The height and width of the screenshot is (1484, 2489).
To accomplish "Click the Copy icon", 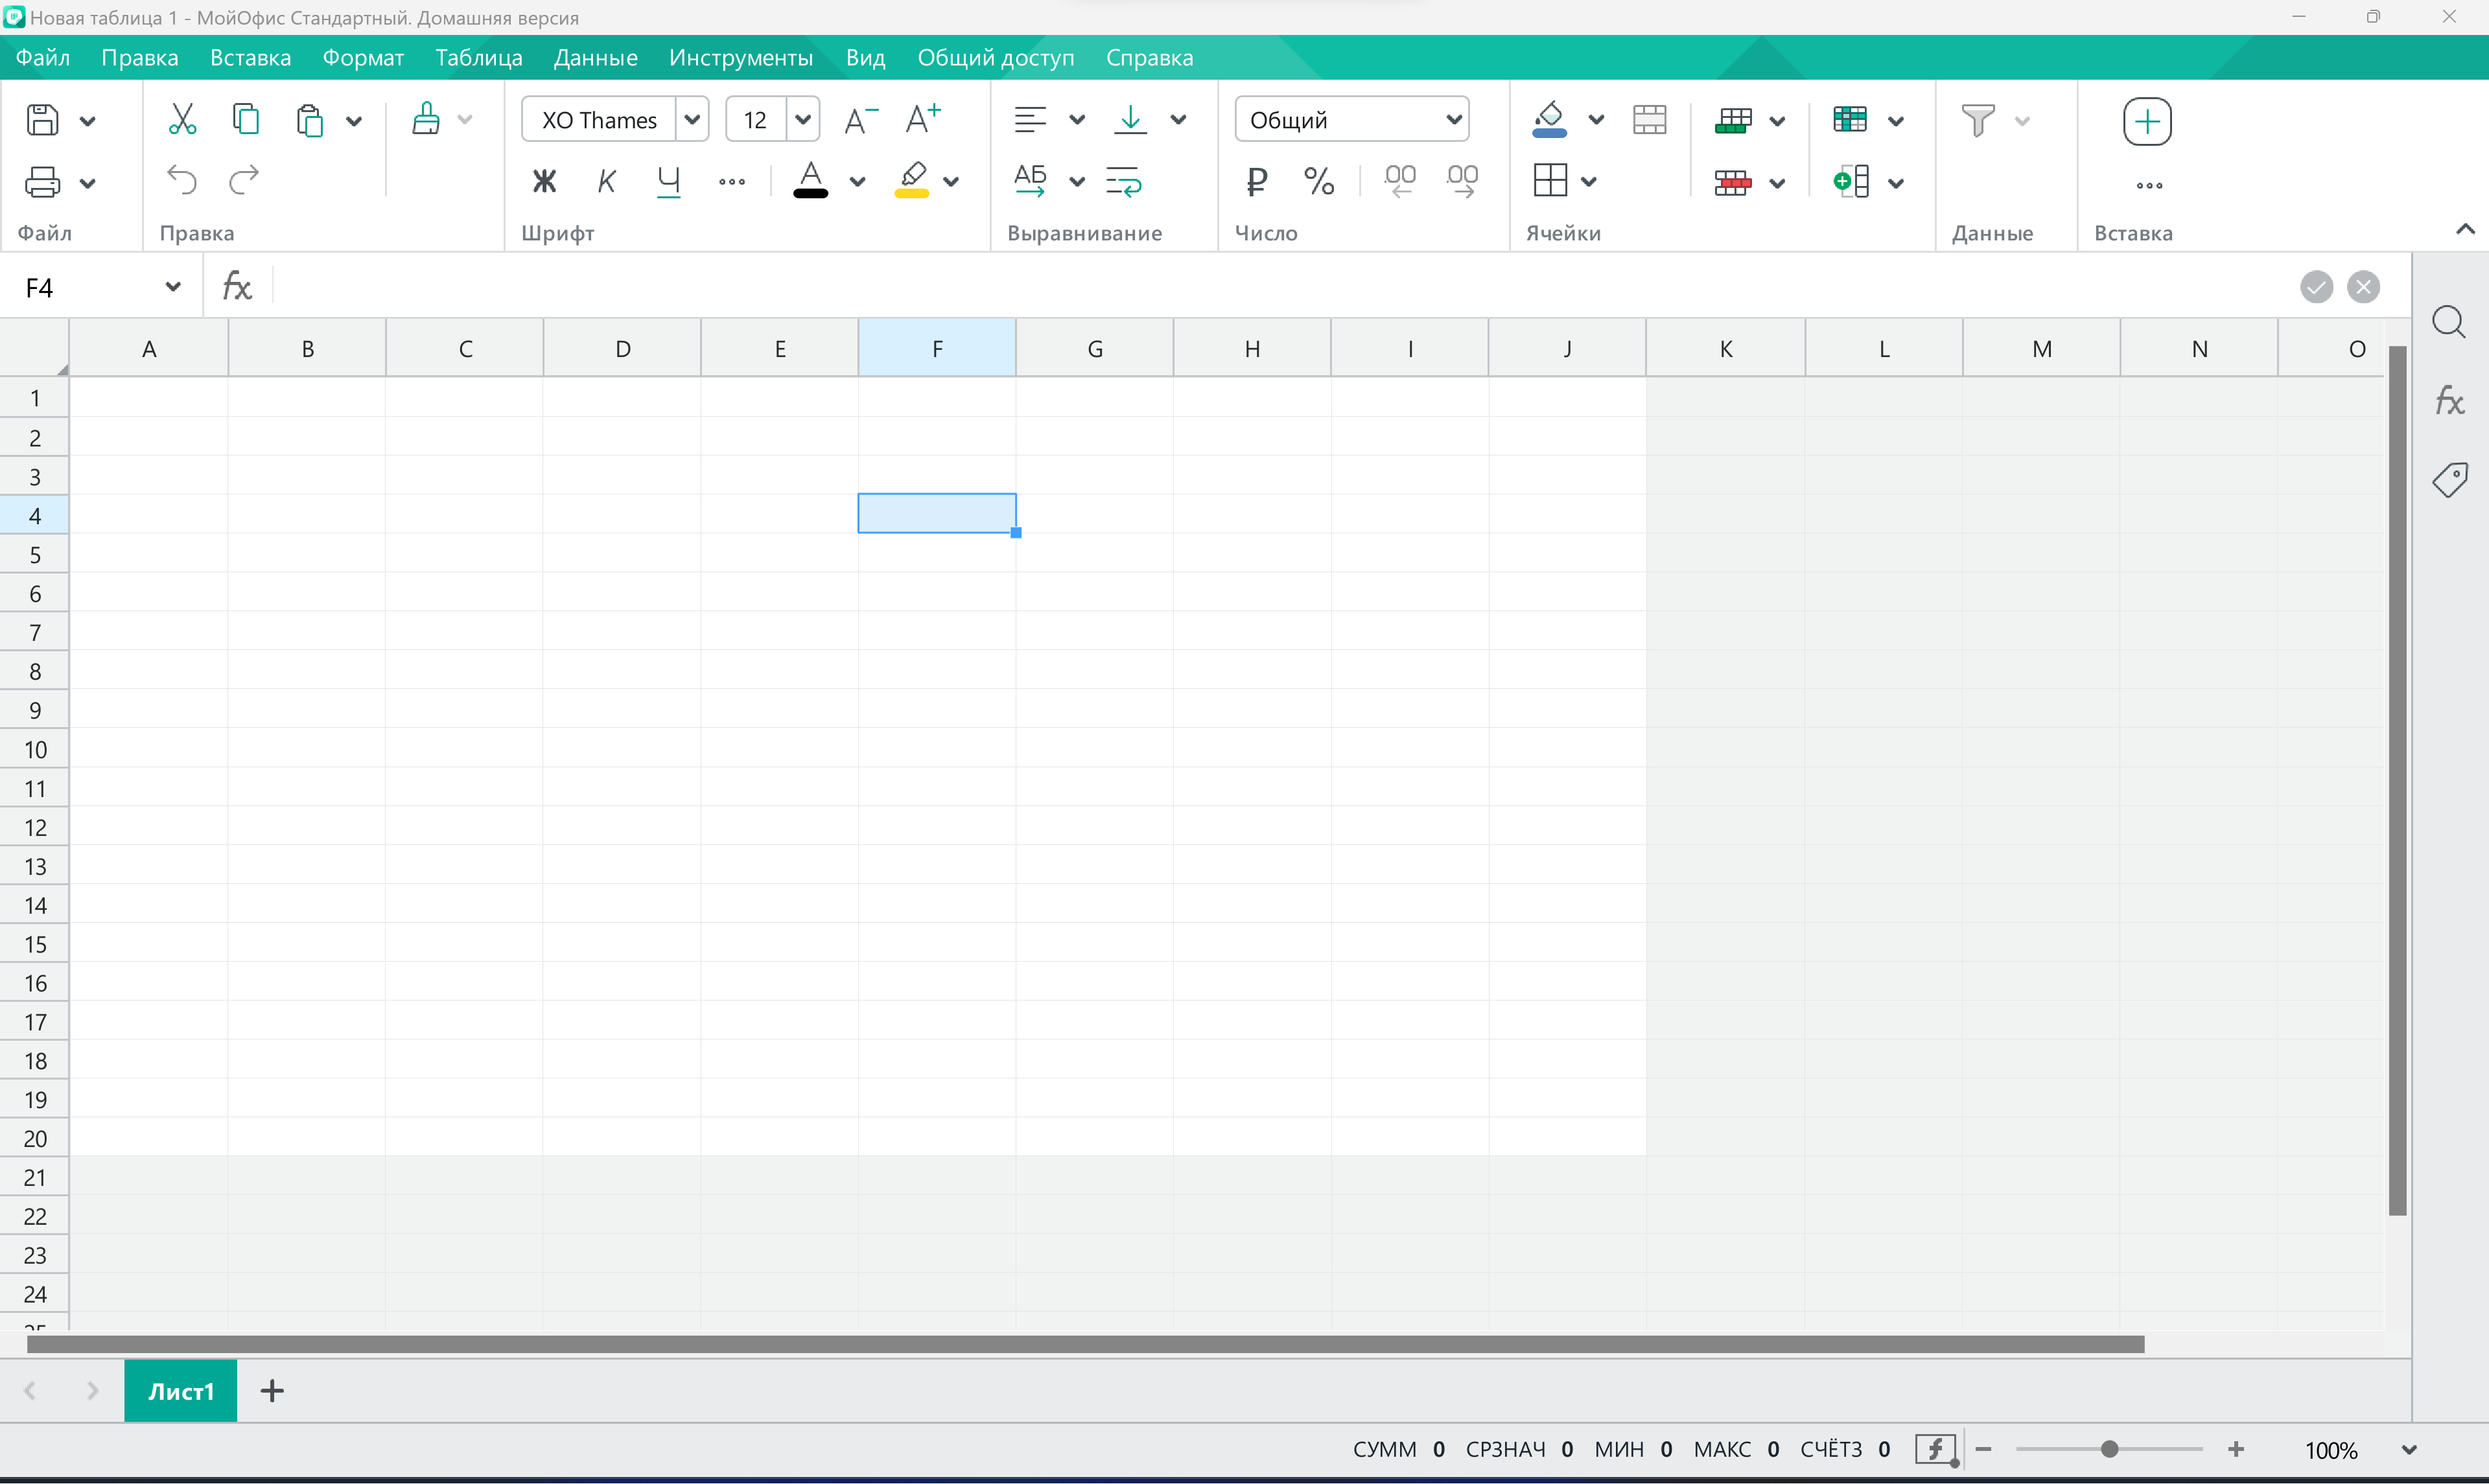I will pos(245,119).
